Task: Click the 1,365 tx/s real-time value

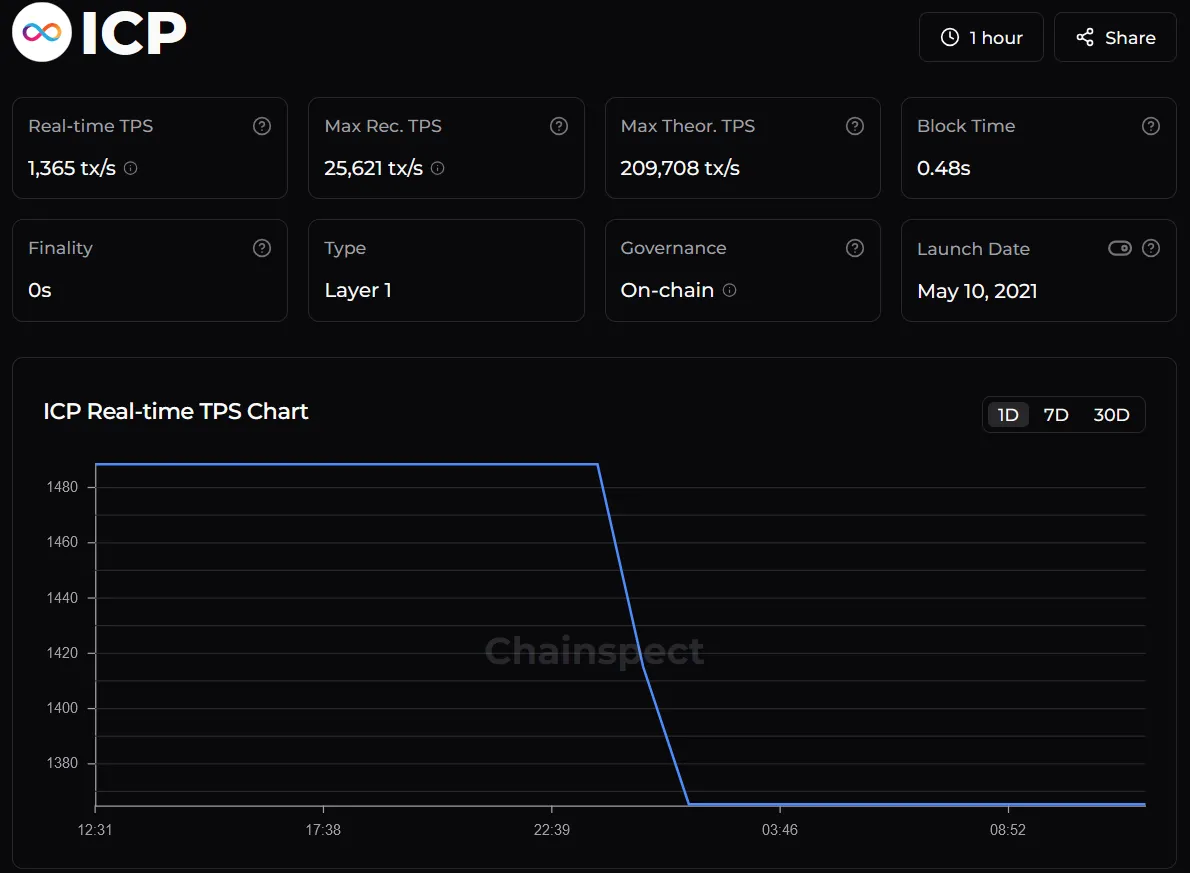Action: coord(72,168)
